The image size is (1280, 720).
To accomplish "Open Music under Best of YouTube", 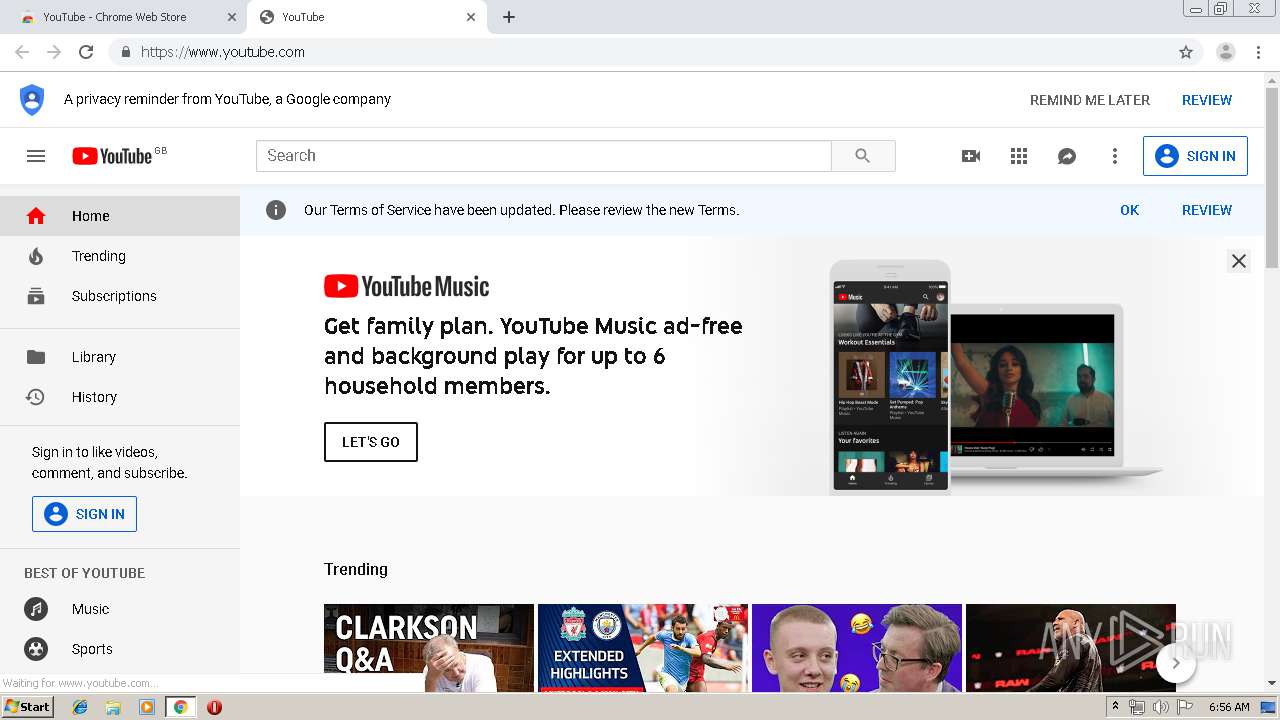I will 120,609.
